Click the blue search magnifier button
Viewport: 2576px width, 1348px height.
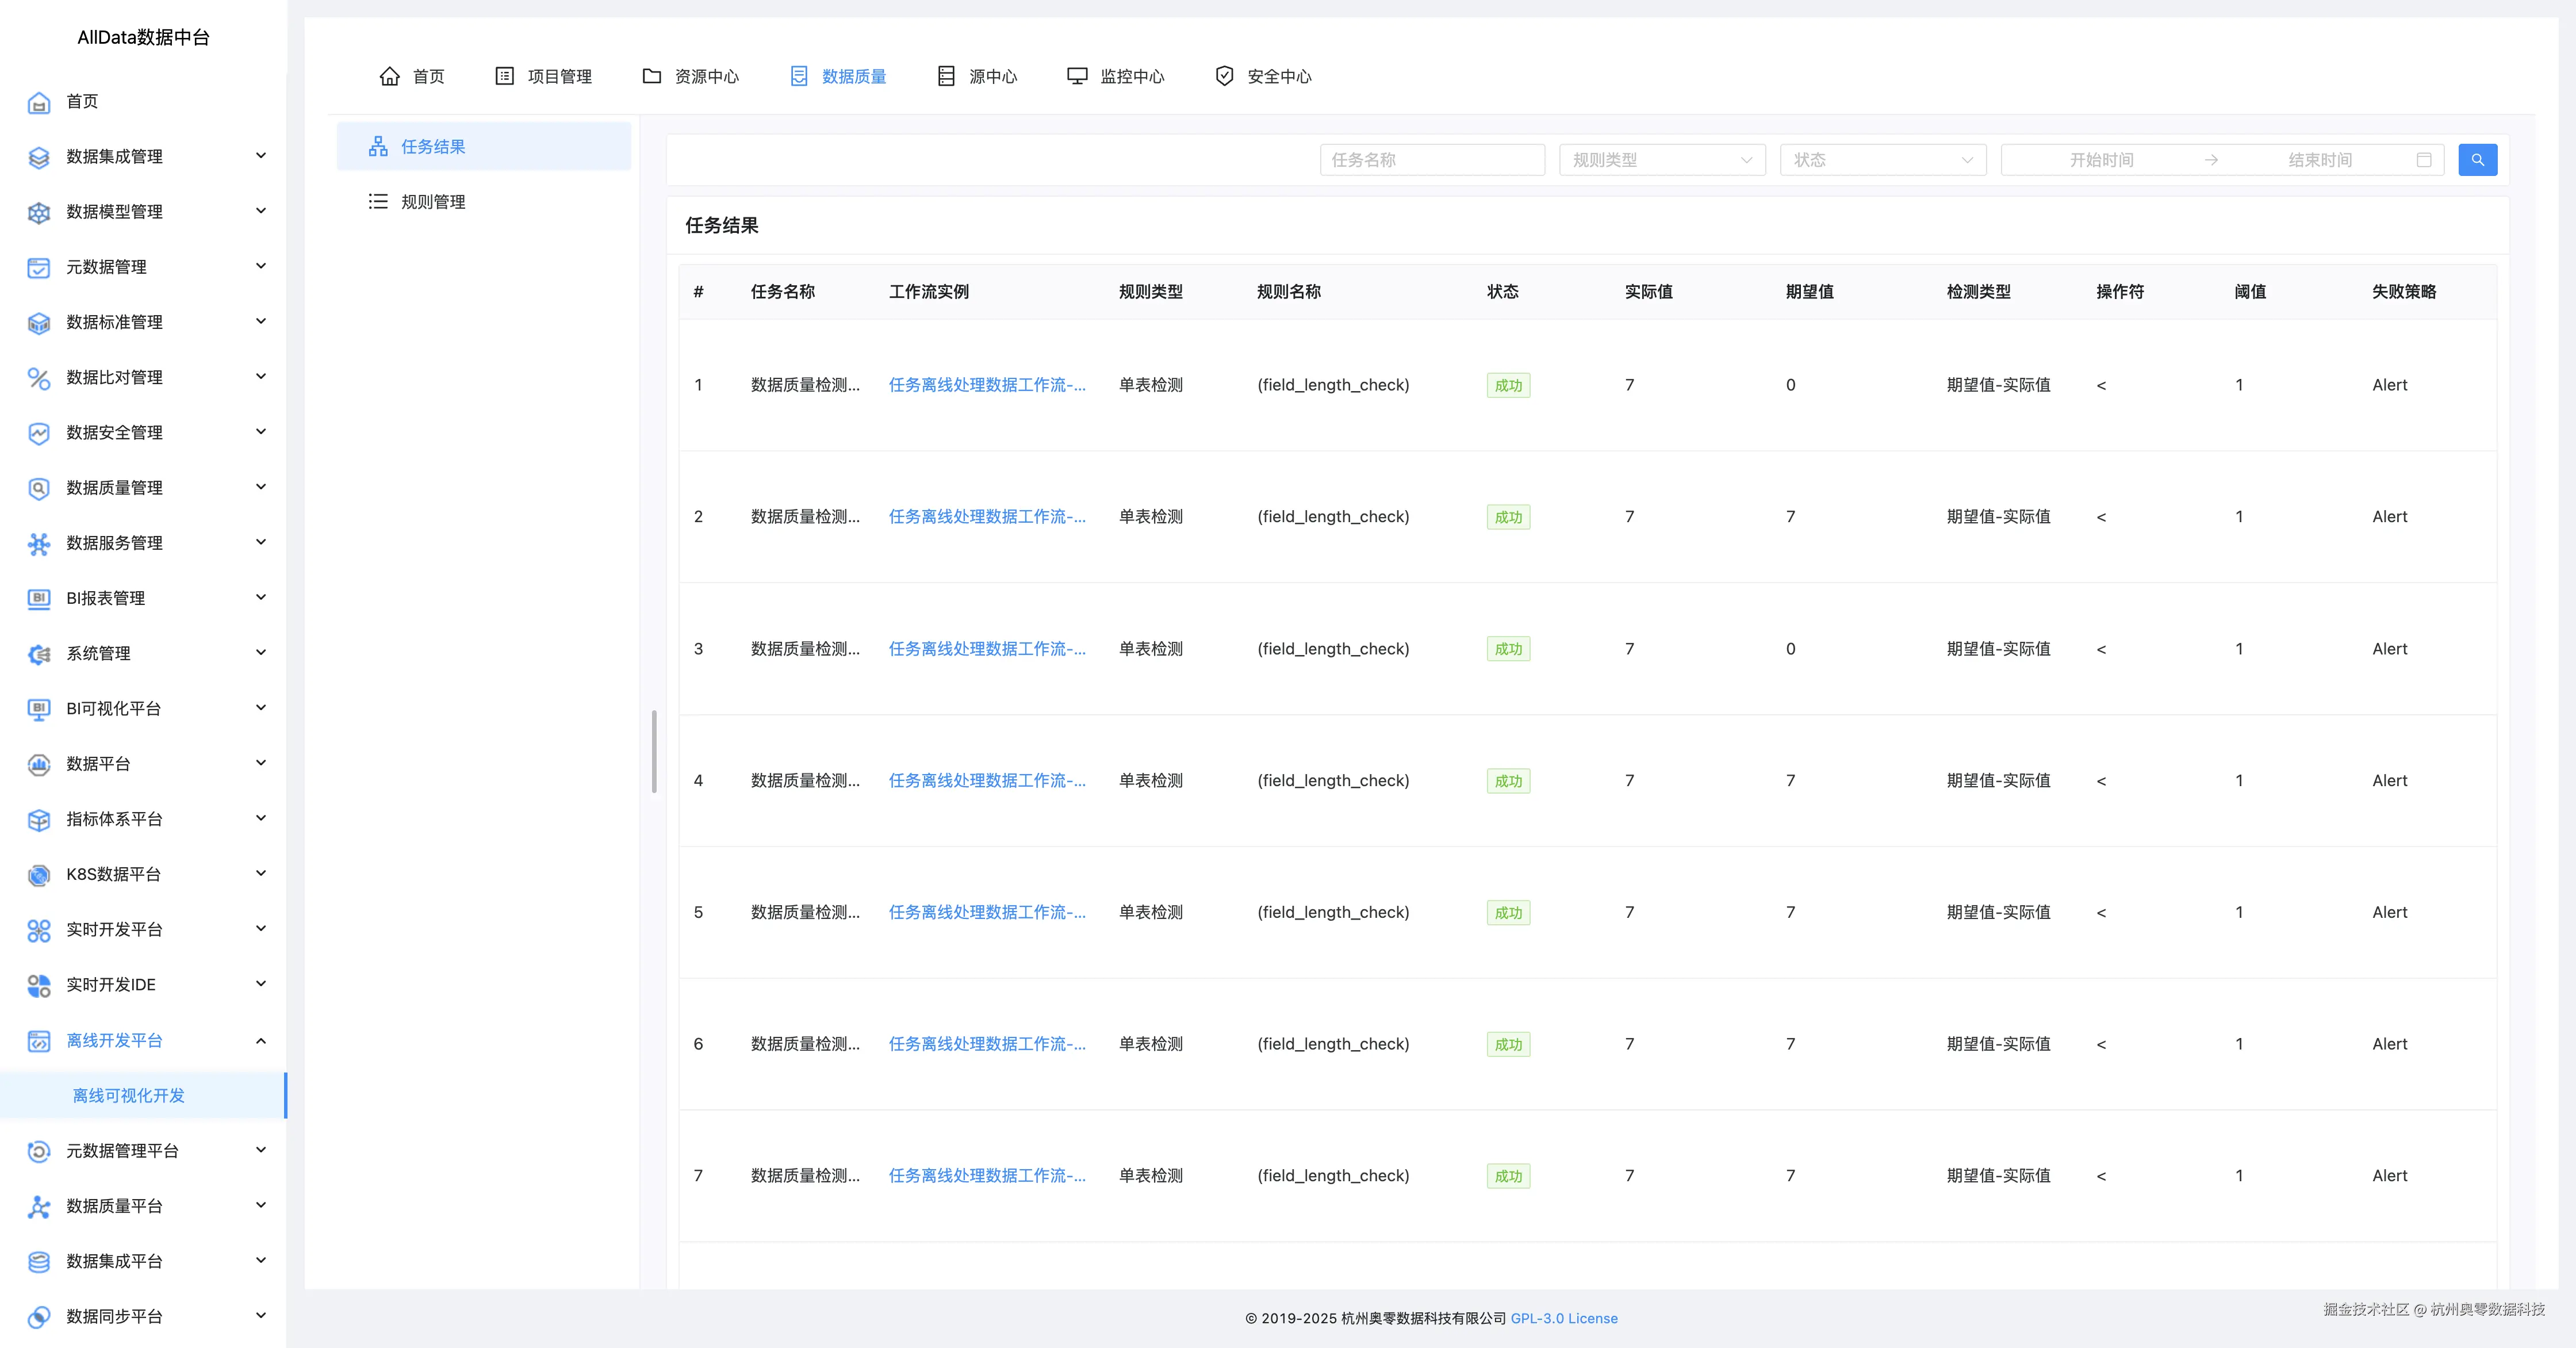tap(2476, 160)
